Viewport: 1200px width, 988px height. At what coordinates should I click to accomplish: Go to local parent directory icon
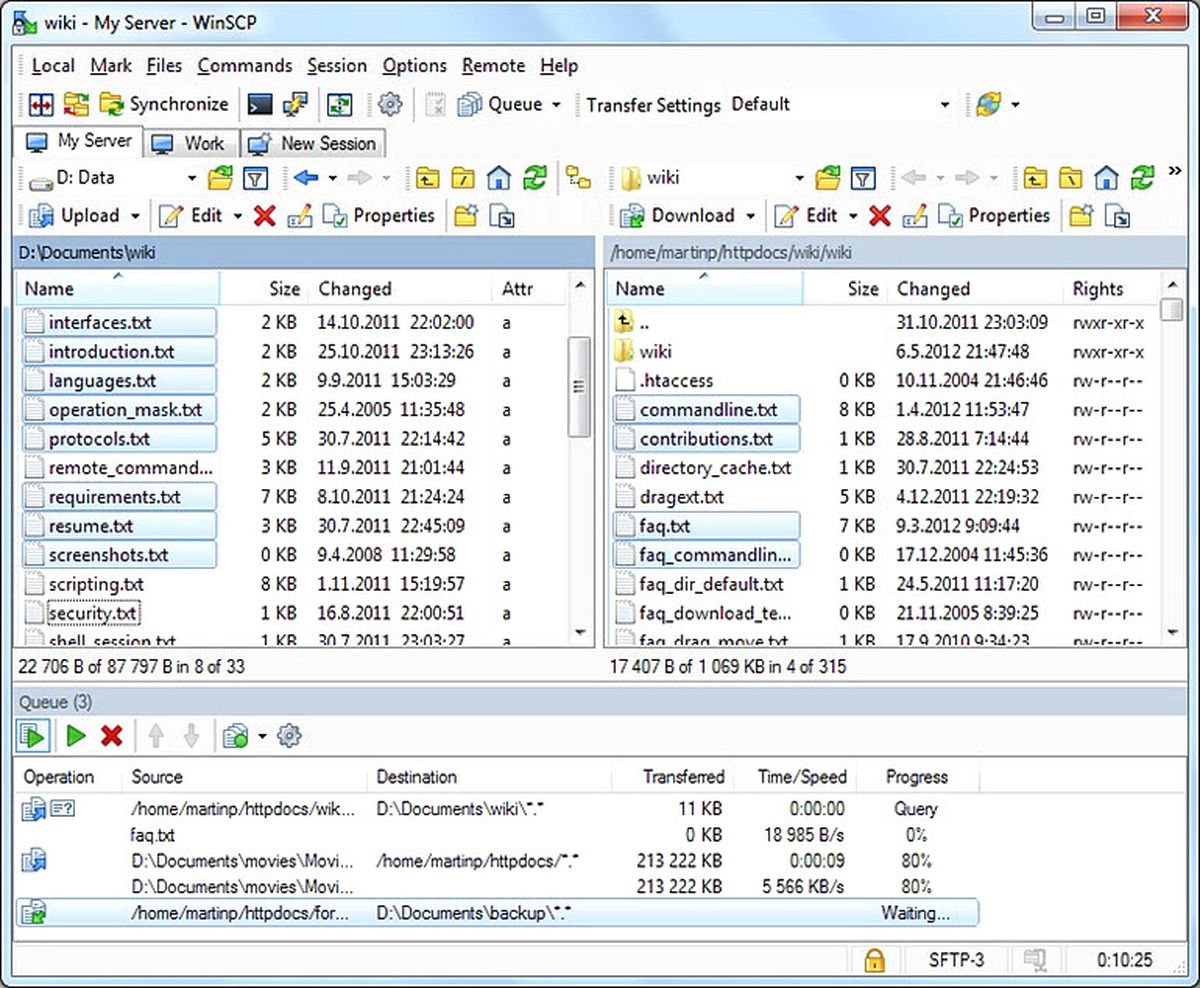pyautogui.click(x=428, y=178)
